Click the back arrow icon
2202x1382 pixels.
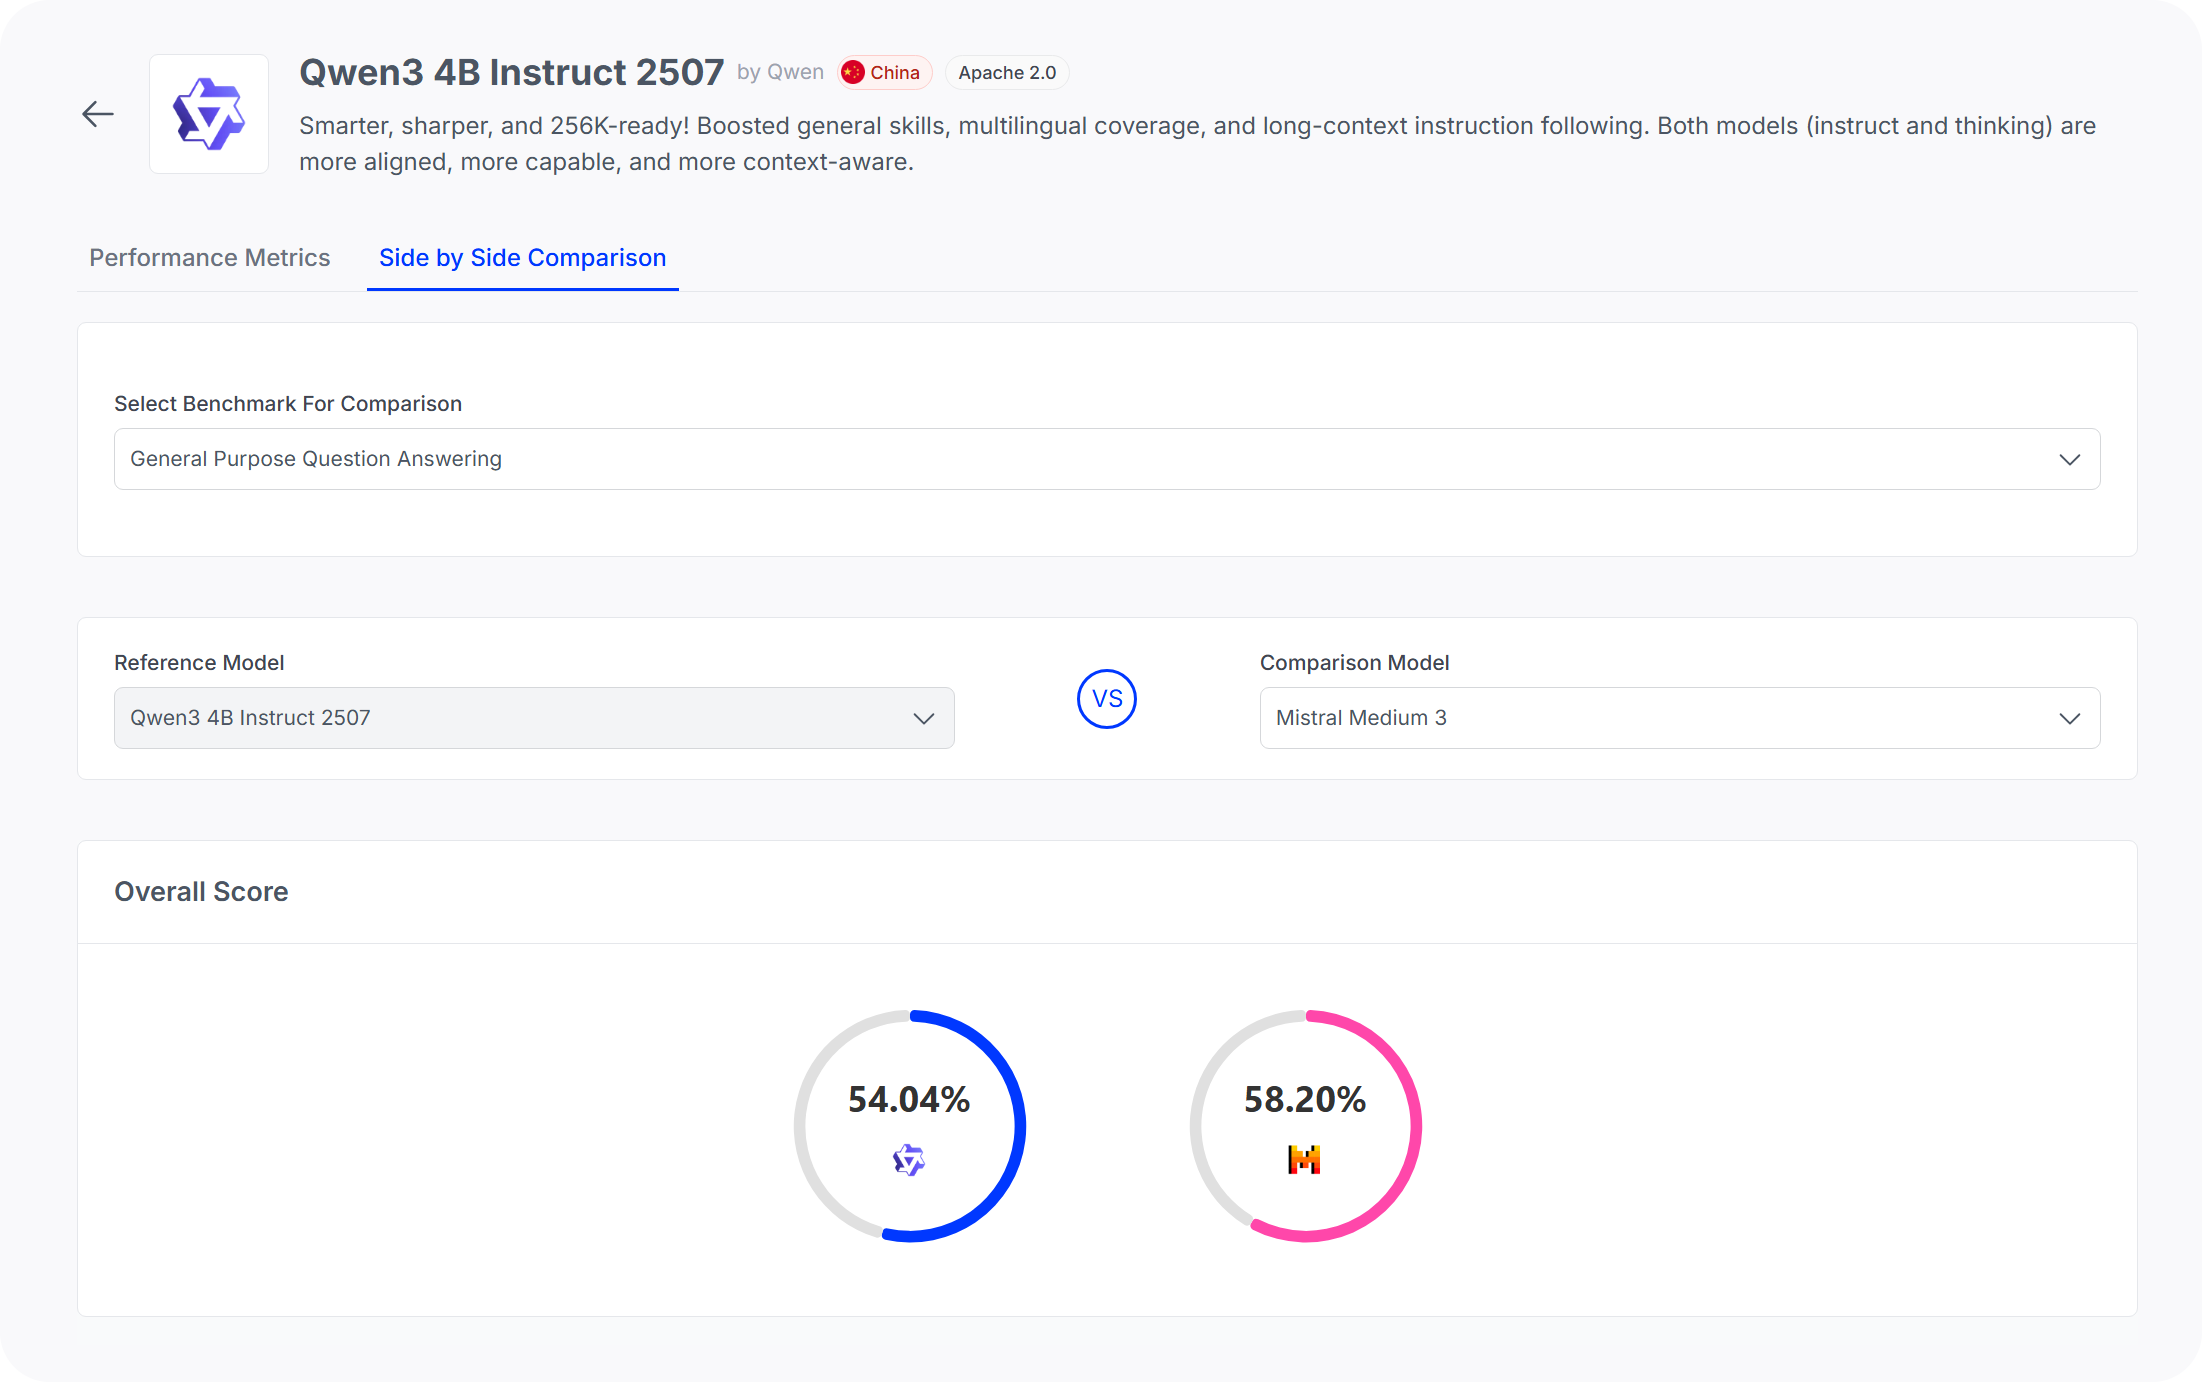pos(98,114)
